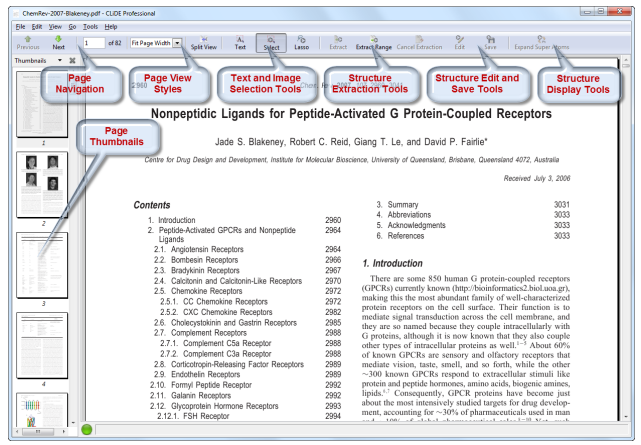Open the File menu

point(20,27)
